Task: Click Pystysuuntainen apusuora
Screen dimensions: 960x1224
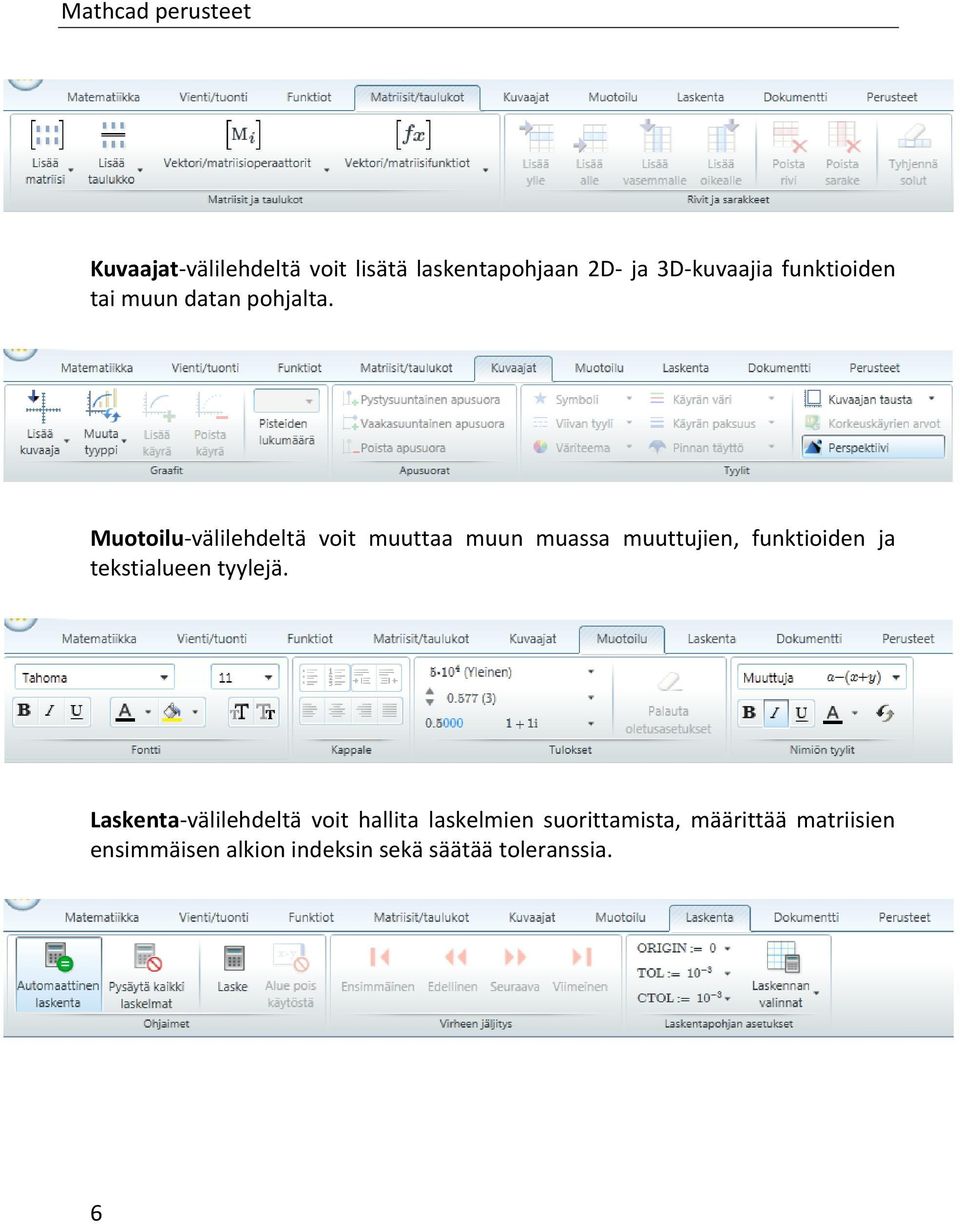Action: (421, 400)
